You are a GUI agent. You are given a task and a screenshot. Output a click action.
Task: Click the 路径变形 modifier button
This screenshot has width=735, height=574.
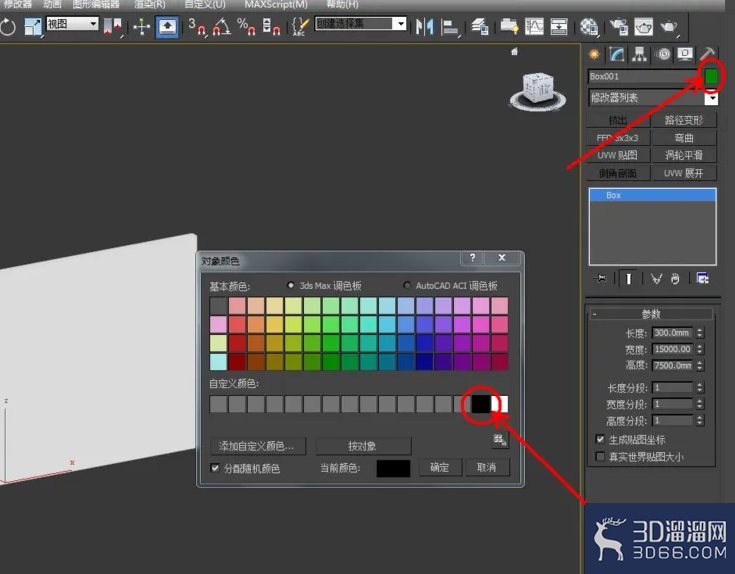click(684, 120)
